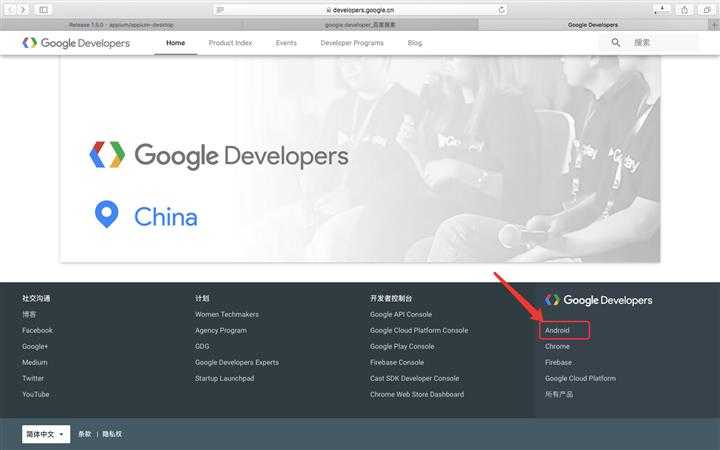720x450 pixels.
Task: Open the Google API Console link
Action: (401, 315)
